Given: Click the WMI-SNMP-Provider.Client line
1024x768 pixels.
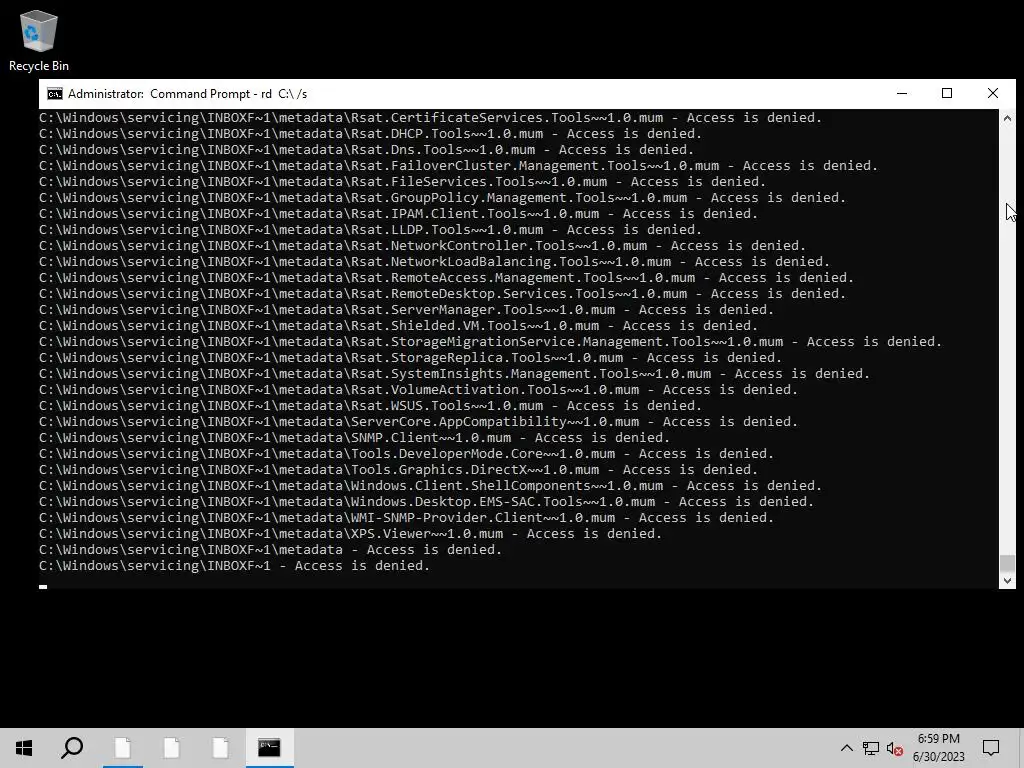Looking at the screenshot, I should [x=406, y=518].
